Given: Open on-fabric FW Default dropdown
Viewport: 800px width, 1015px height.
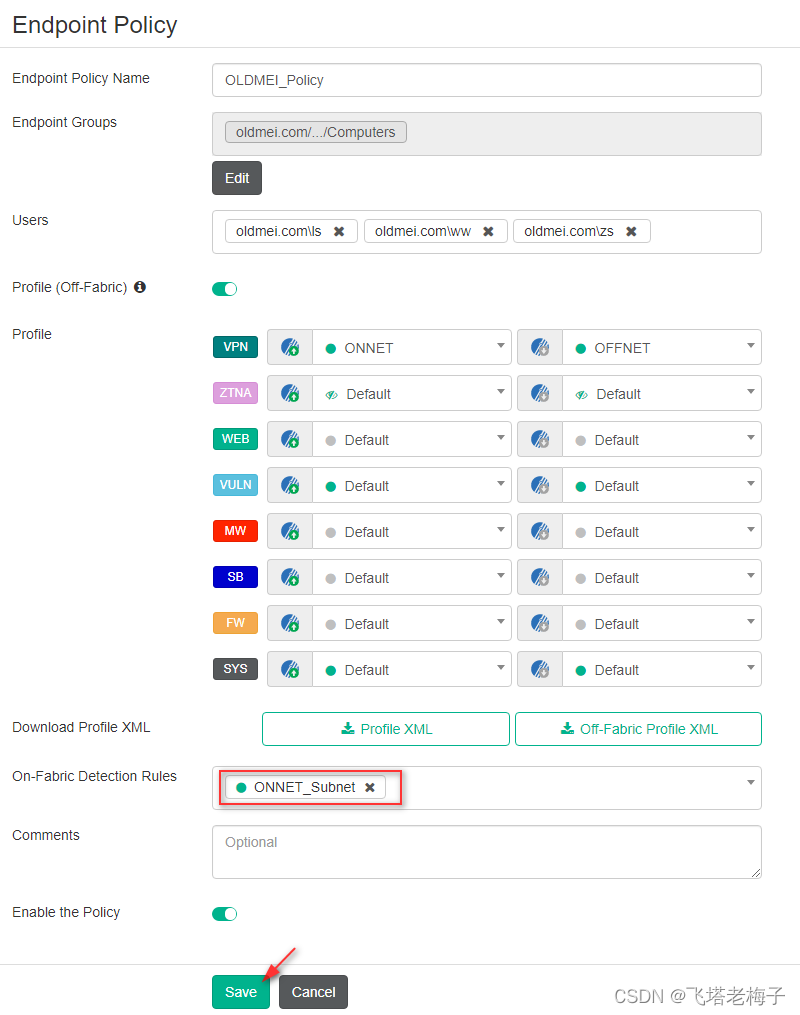Looking at the screenshot, I should pos(412,623).
